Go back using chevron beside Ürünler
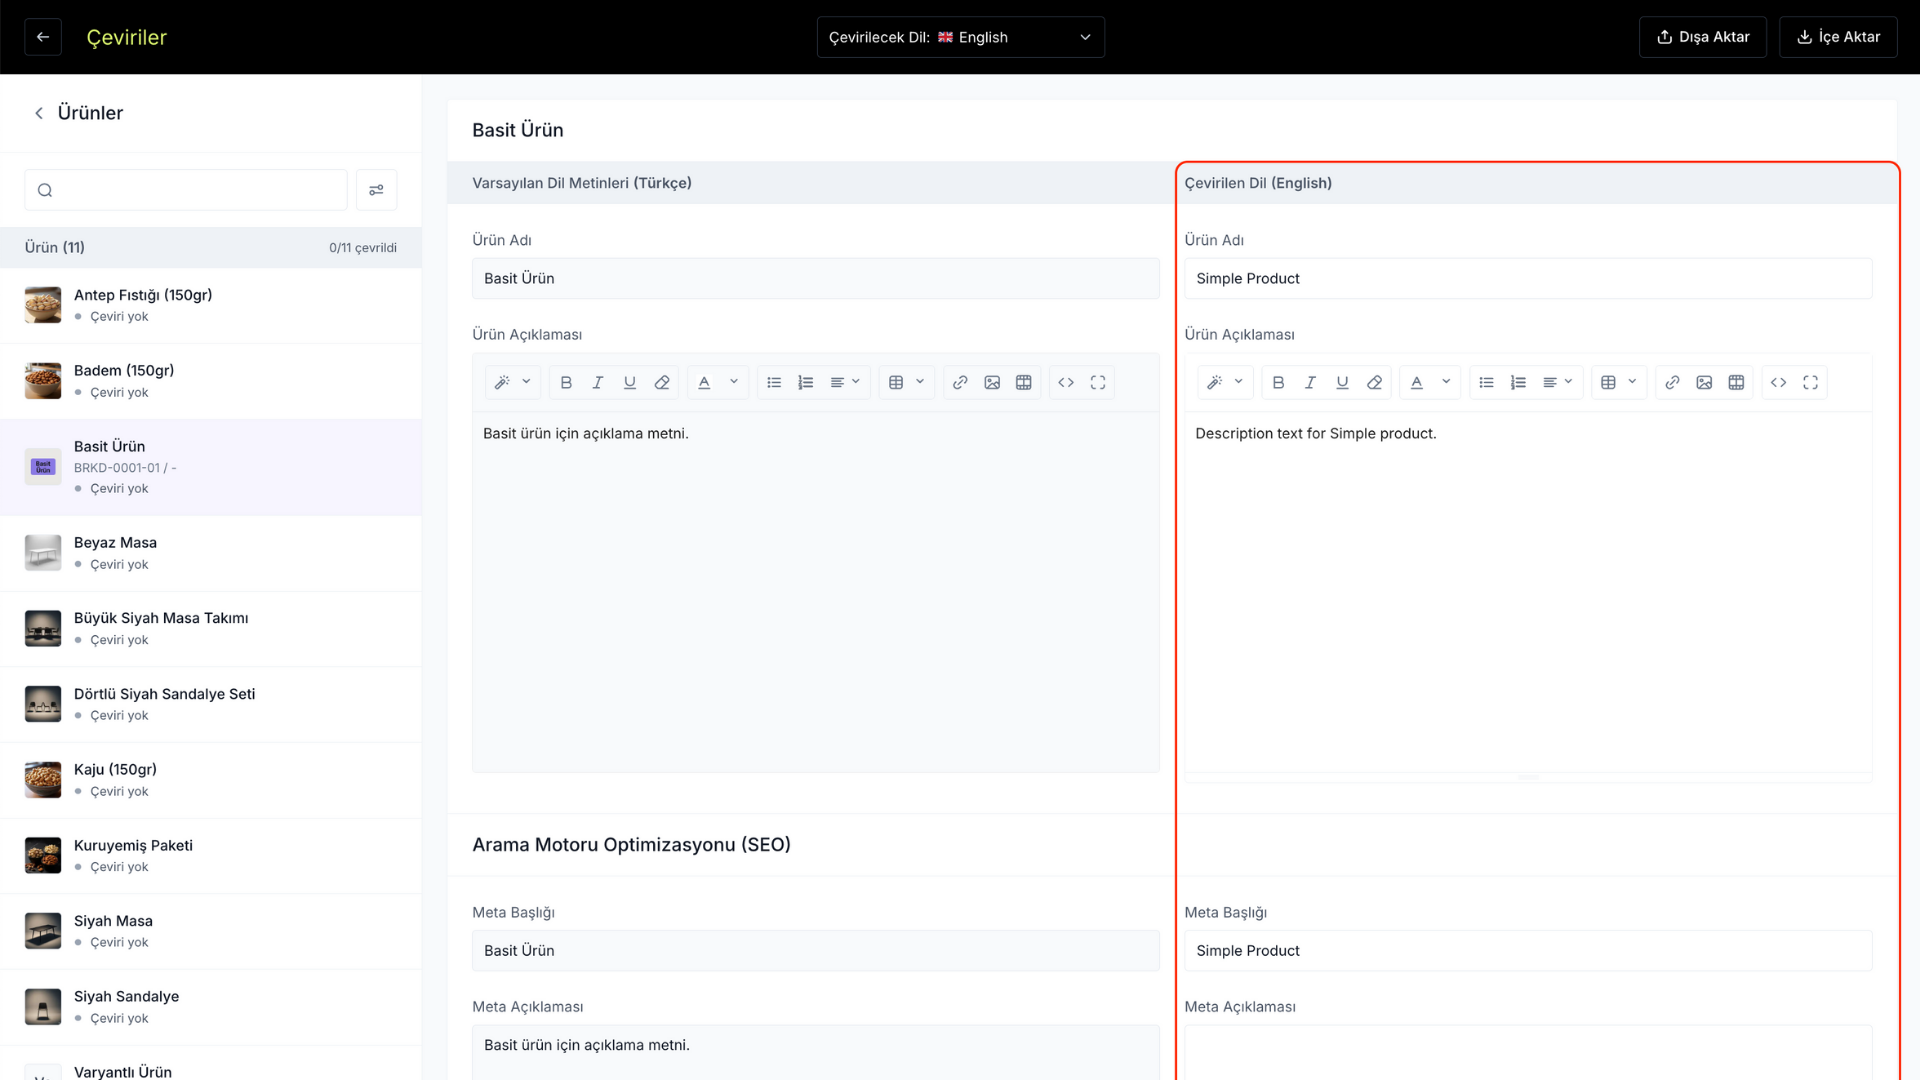 click(39, 113)
